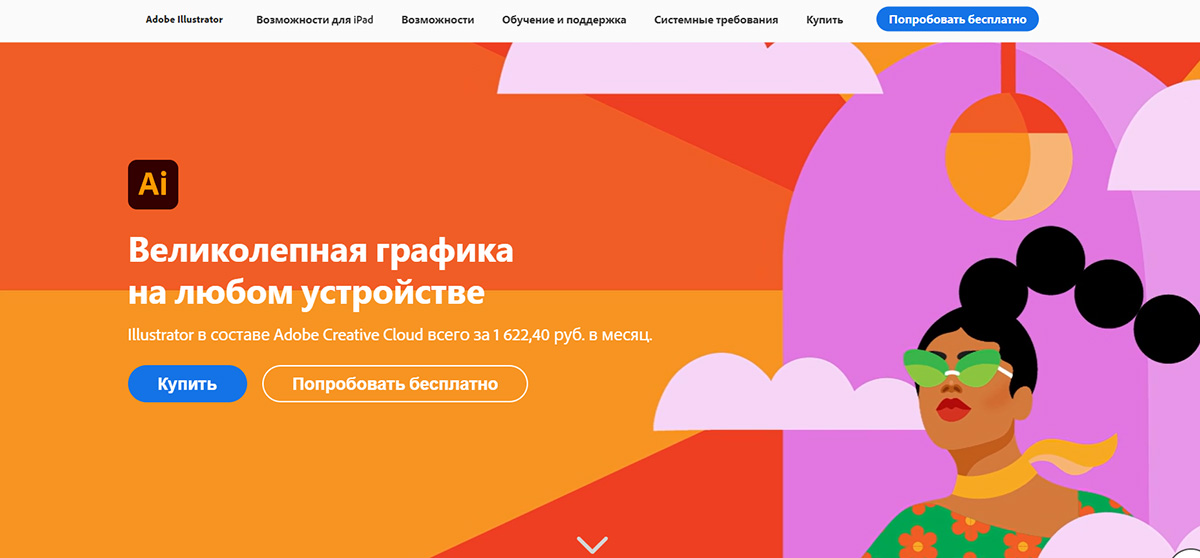Click the Ai Illustrator logo icon
The image size is (1200, 558).
(153, 184)
